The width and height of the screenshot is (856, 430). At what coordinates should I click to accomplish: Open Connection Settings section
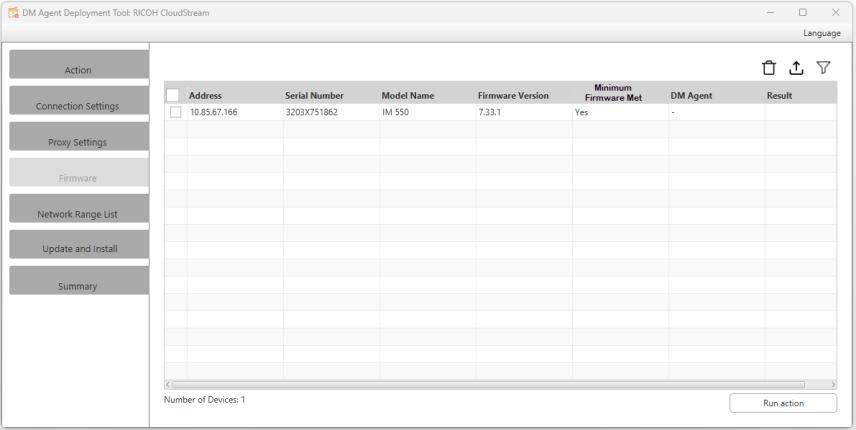coord(78,101)
